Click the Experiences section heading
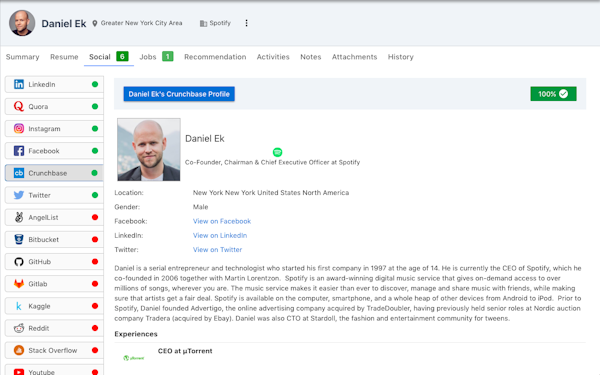 (136, 334)
